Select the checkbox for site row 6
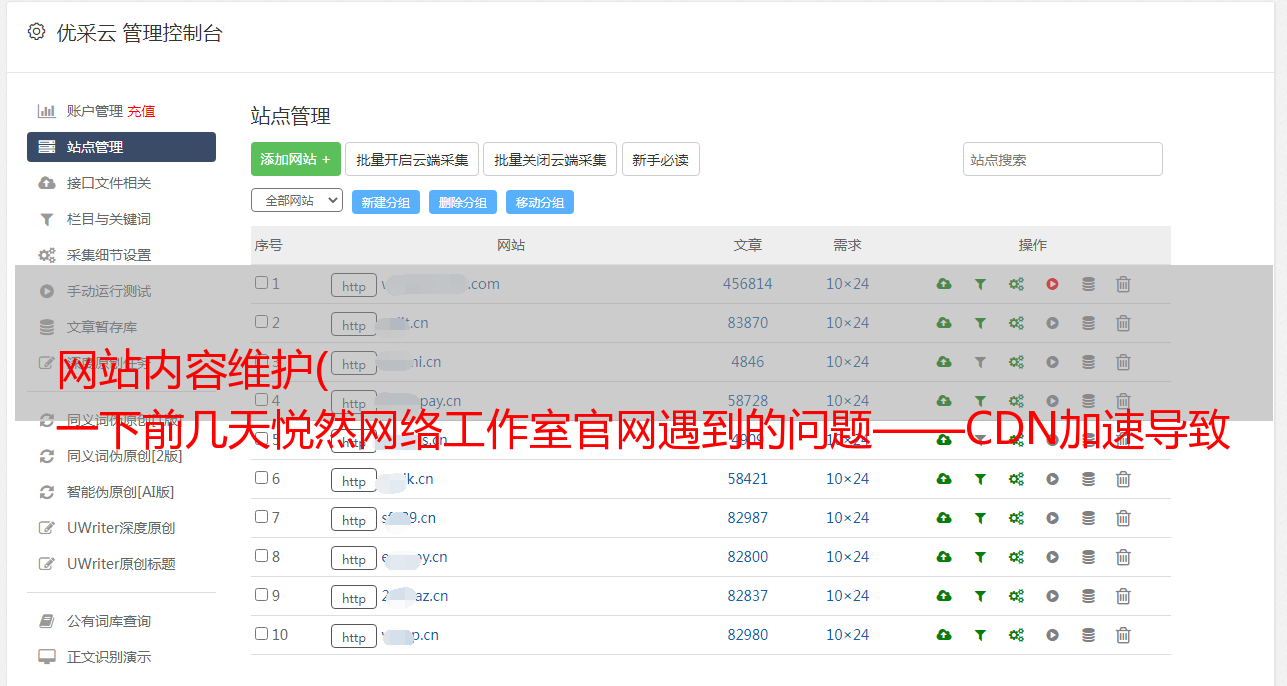The image size is (1287, 686). coord(261,478)
